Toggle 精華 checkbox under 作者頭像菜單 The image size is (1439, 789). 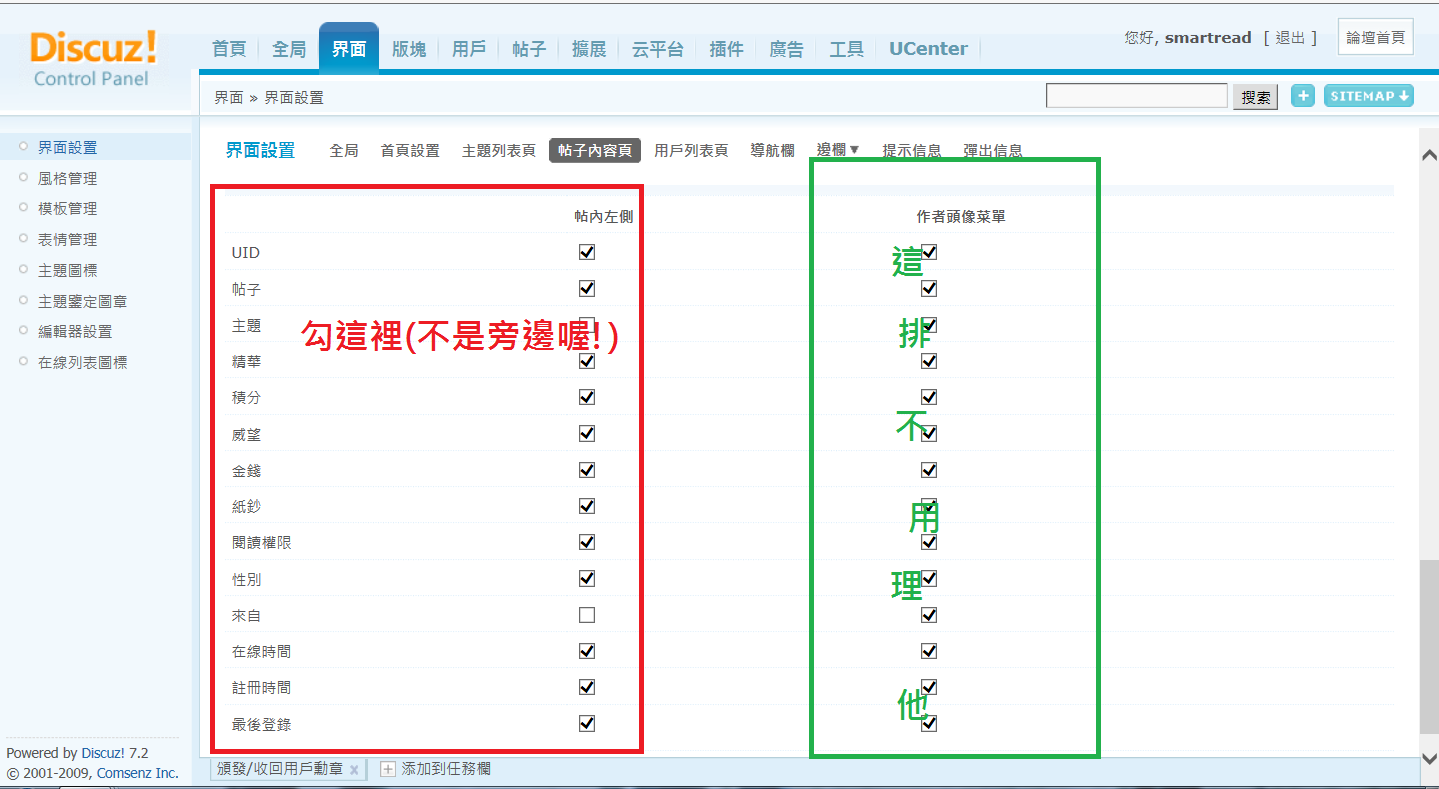tap(929, 361)
